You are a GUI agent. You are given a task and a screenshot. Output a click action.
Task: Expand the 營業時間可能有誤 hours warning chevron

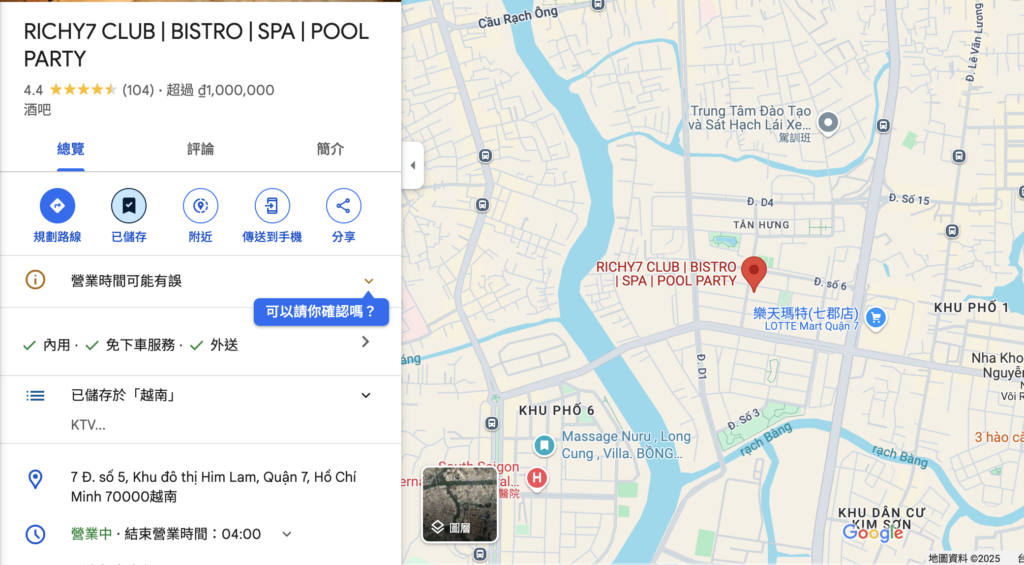pos(368,281)
